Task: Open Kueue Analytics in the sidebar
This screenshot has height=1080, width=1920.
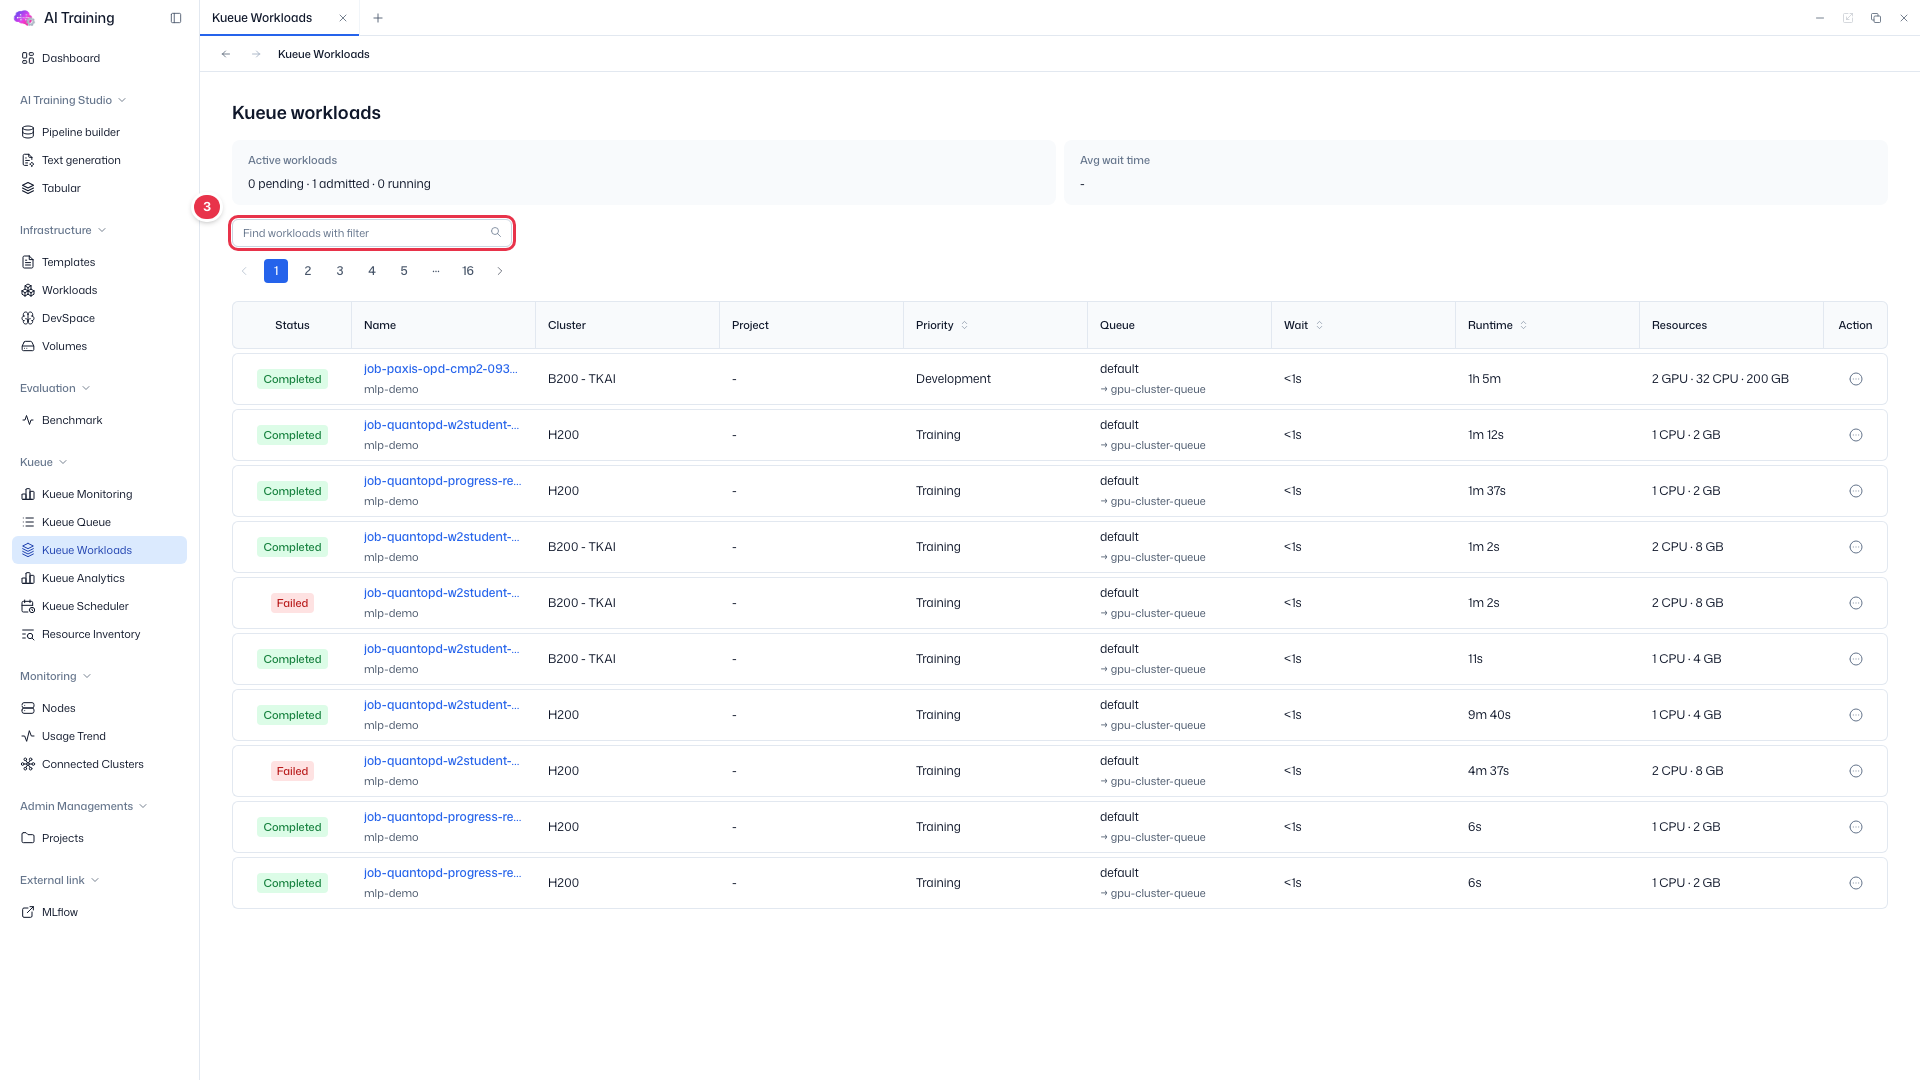Action: point(99,578)
